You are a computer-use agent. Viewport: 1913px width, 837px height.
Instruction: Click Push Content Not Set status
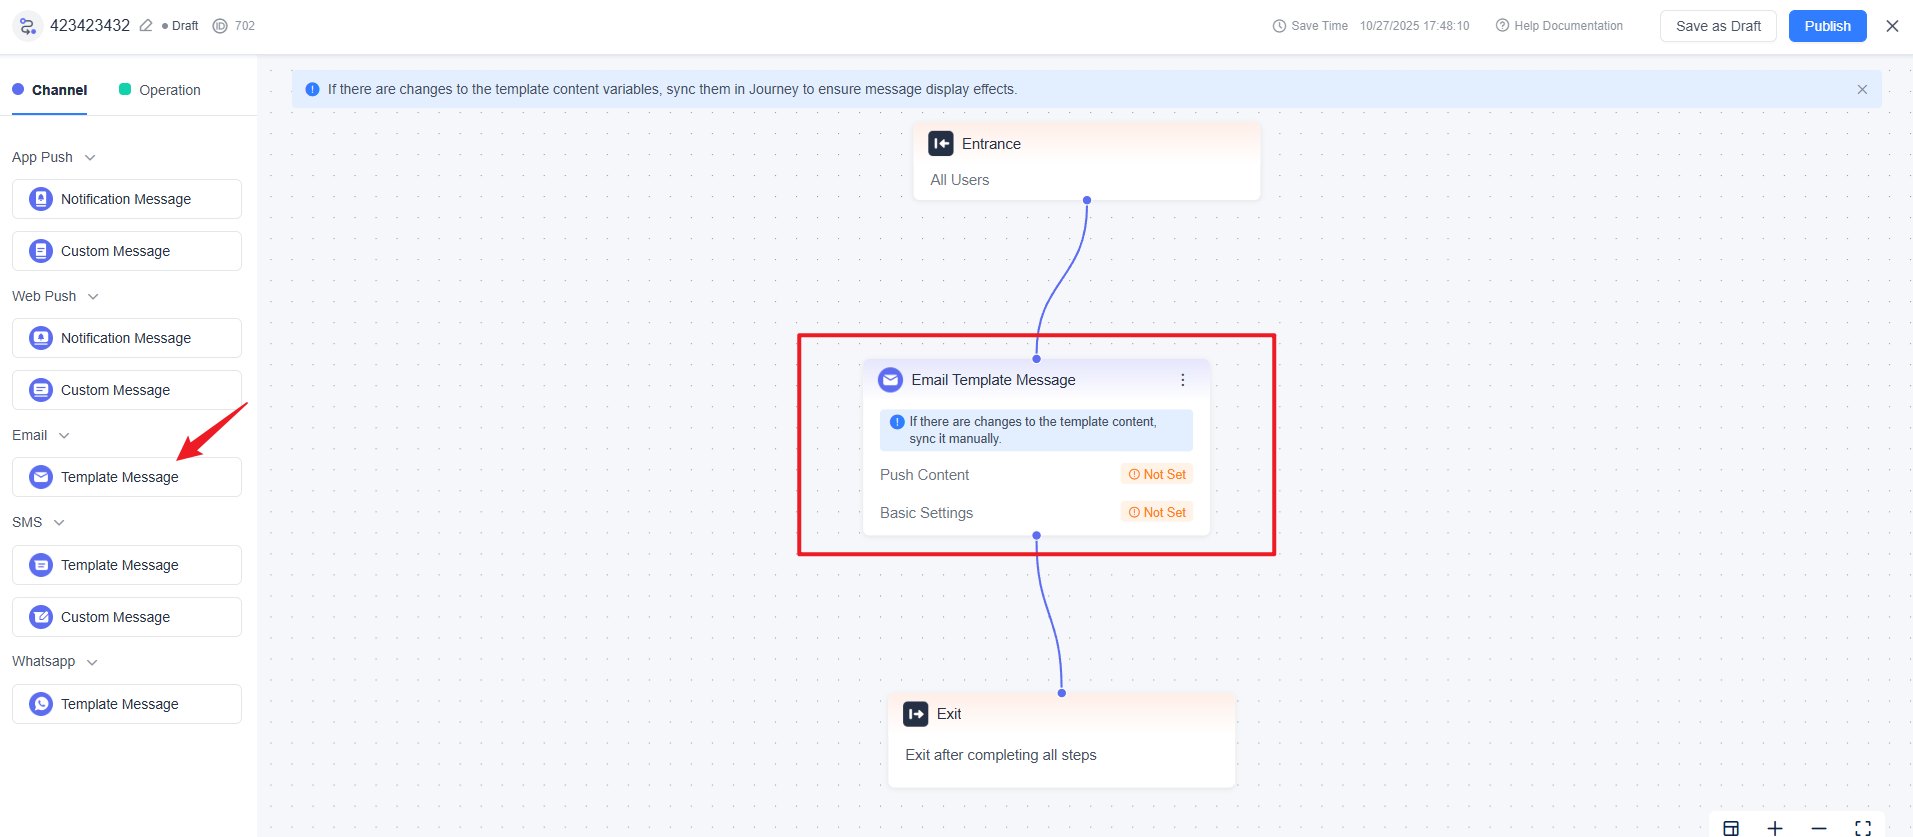[x=1157, y=475]
